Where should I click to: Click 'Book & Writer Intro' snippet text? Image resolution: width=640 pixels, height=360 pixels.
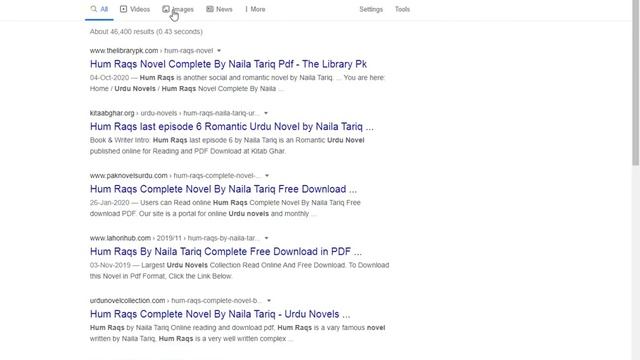tap(227, 145)
